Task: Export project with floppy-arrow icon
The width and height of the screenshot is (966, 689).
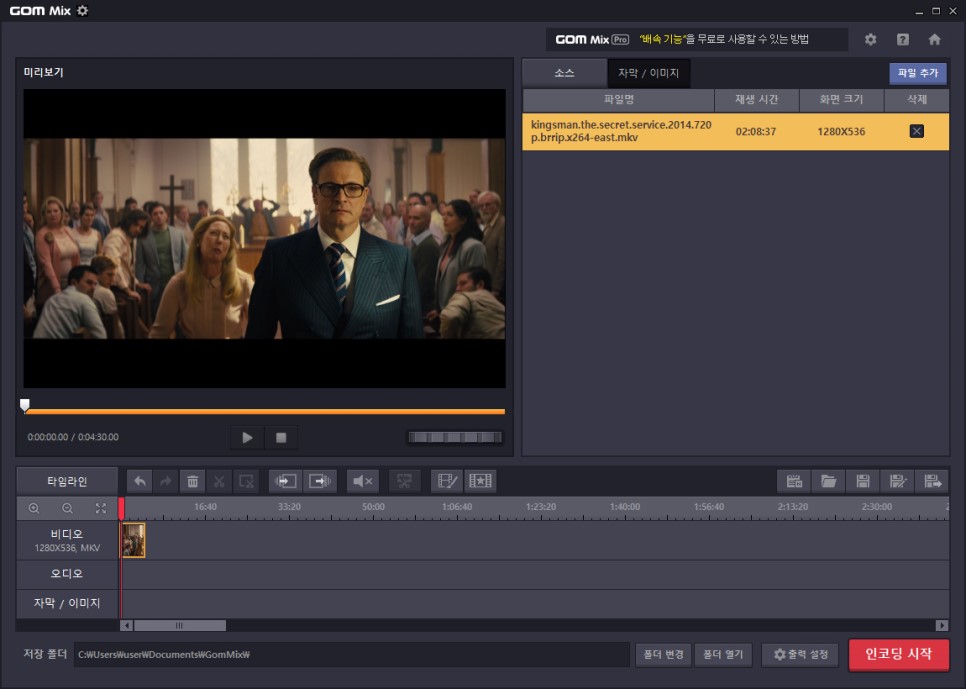Action: click(932, 481)
